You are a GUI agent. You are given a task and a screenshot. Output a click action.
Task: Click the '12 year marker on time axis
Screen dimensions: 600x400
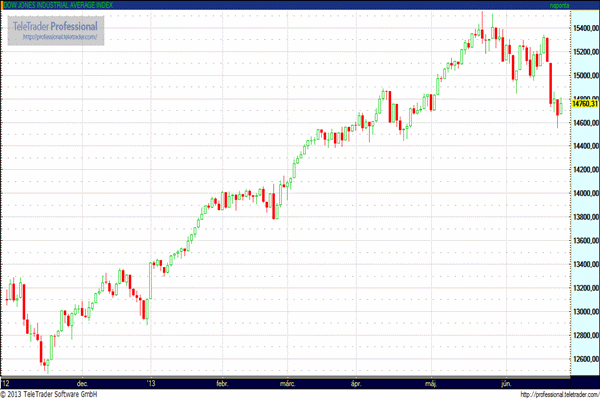click(7, 382)
